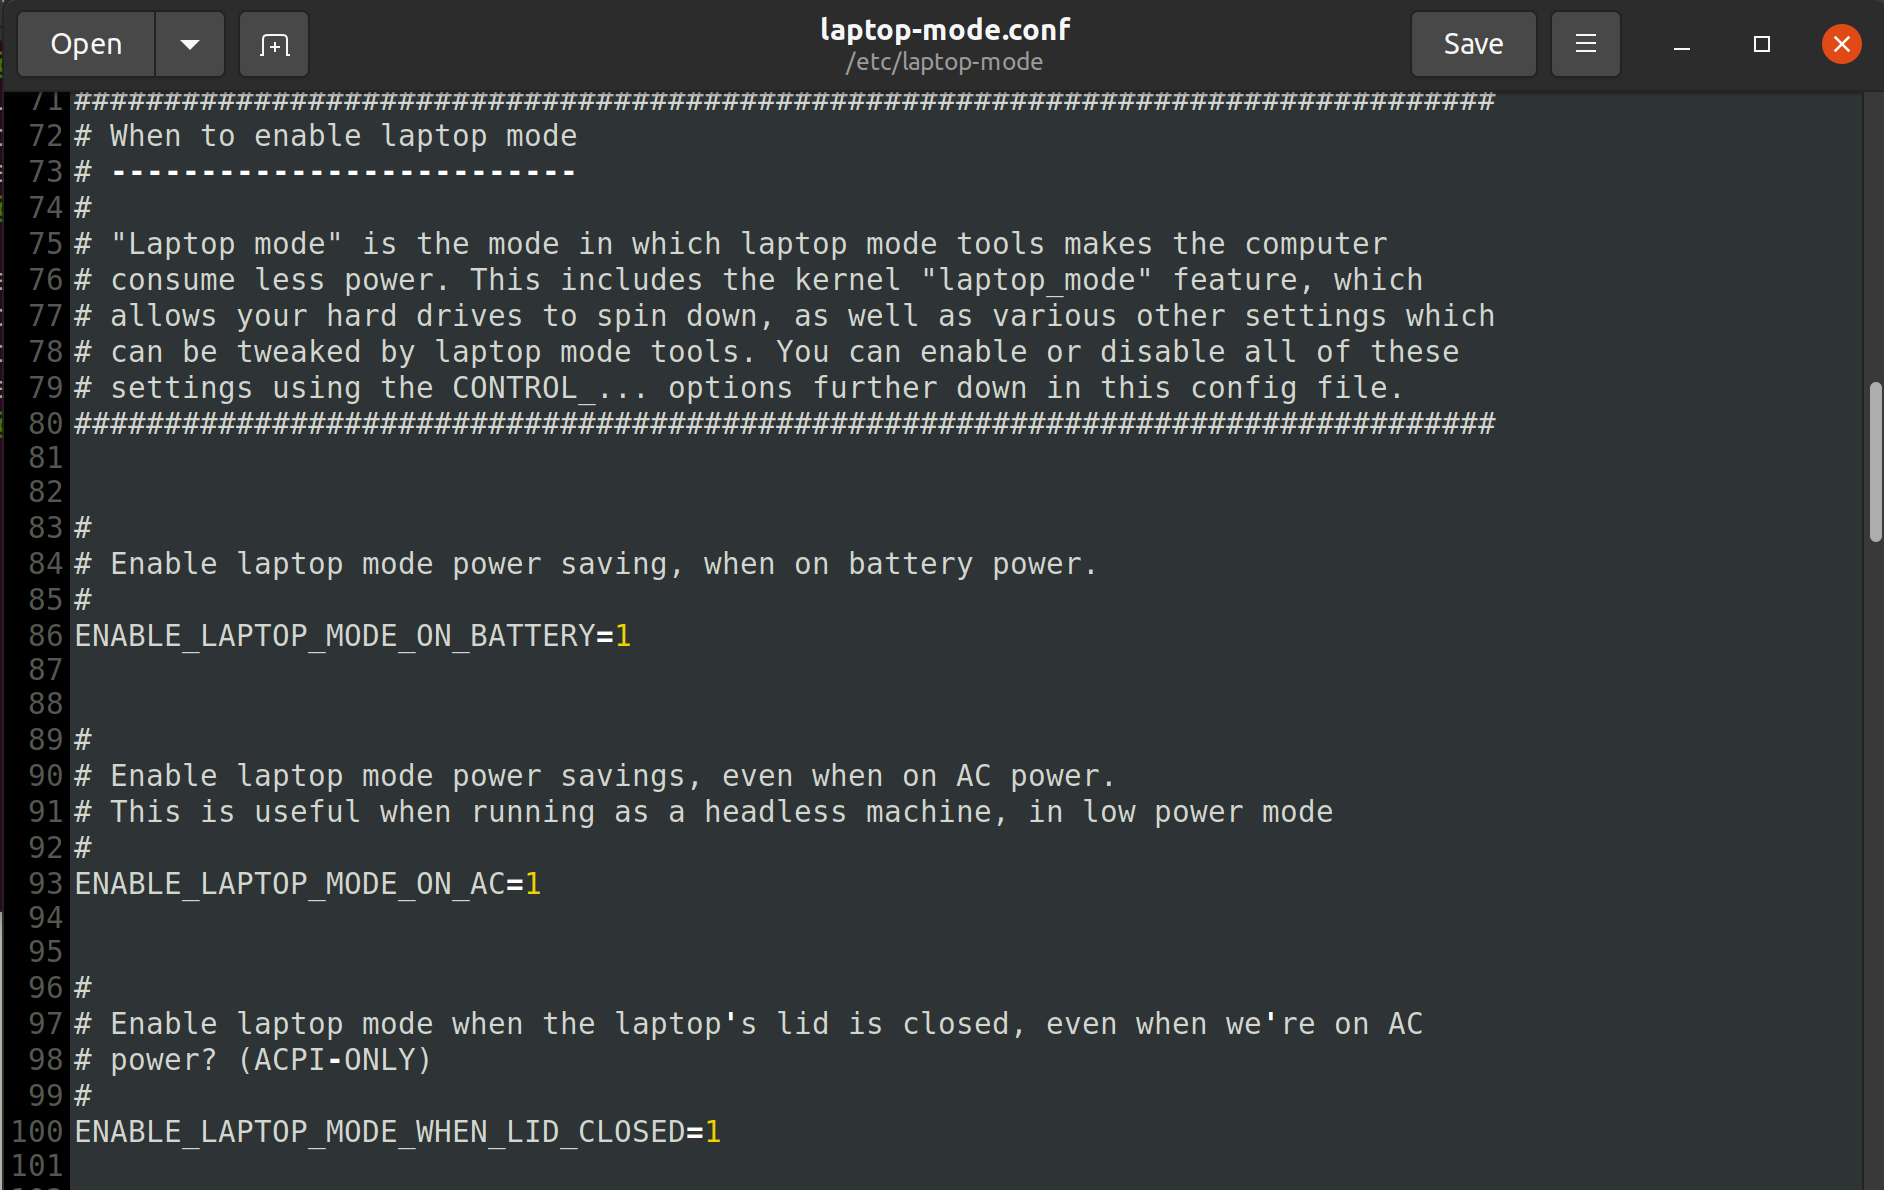Maximize the editor window
The image size is (1884, 1190).
(x=1762, y=44)
